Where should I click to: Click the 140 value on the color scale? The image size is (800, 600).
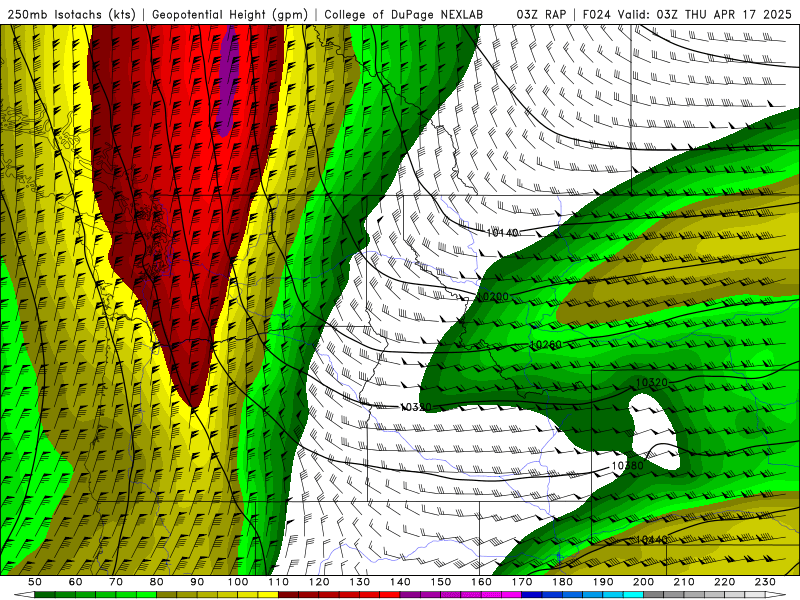401,582
